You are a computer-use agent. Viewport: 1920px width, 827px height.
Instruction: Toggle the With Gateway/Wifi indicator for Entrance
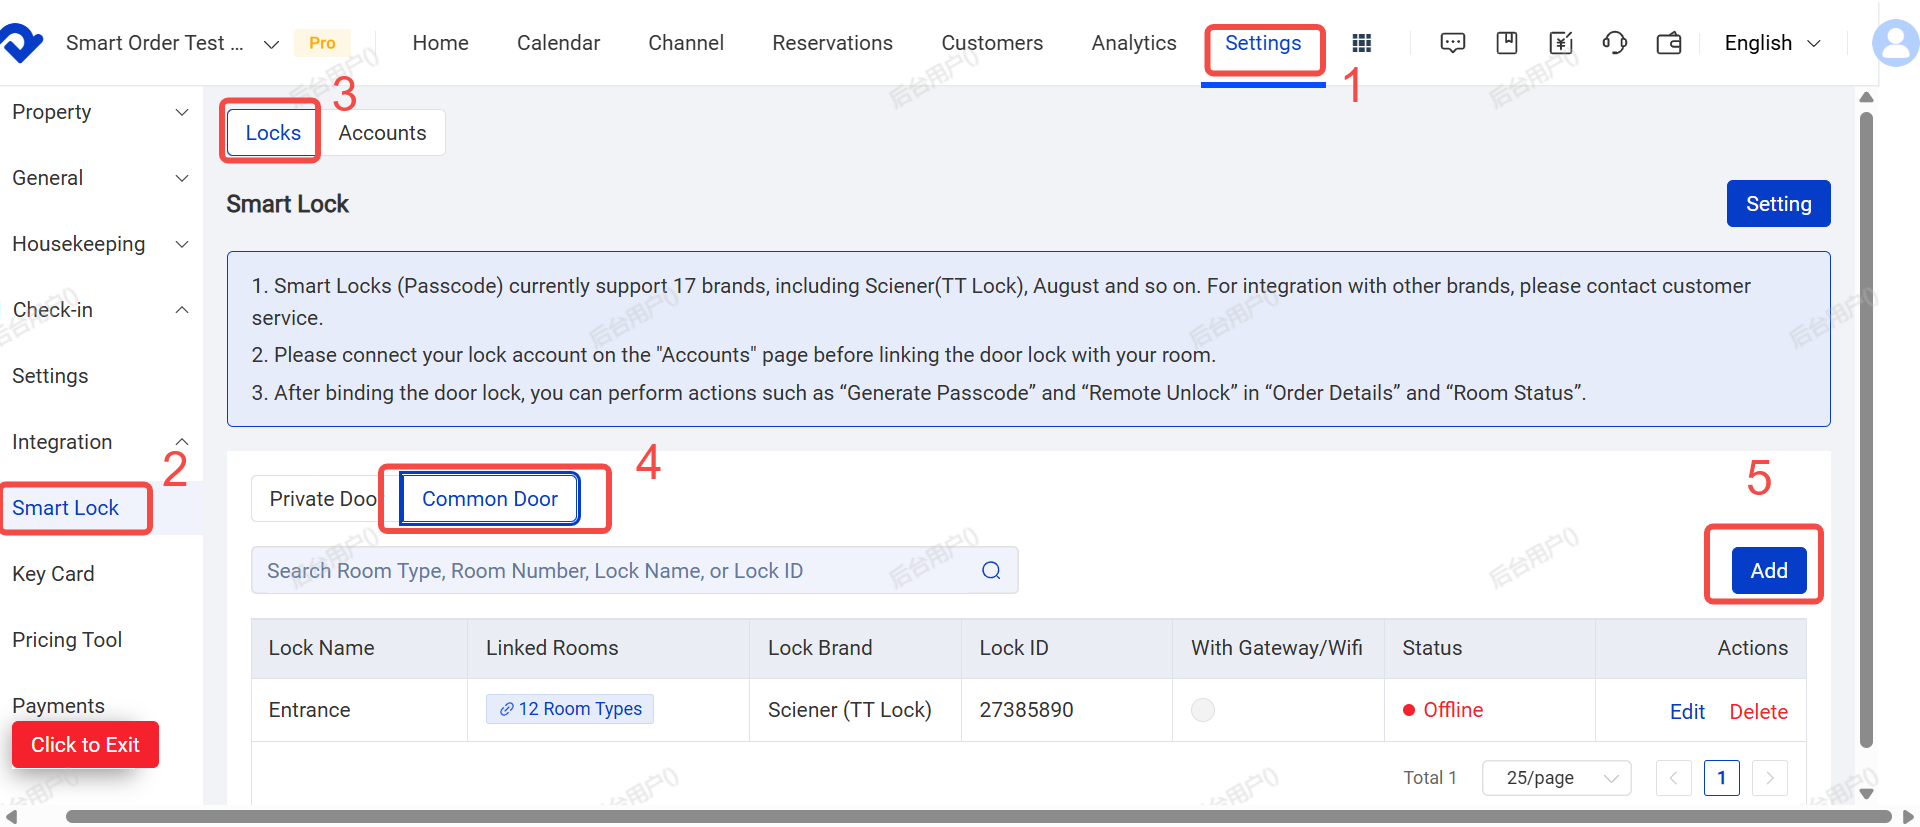(1203, 710)
